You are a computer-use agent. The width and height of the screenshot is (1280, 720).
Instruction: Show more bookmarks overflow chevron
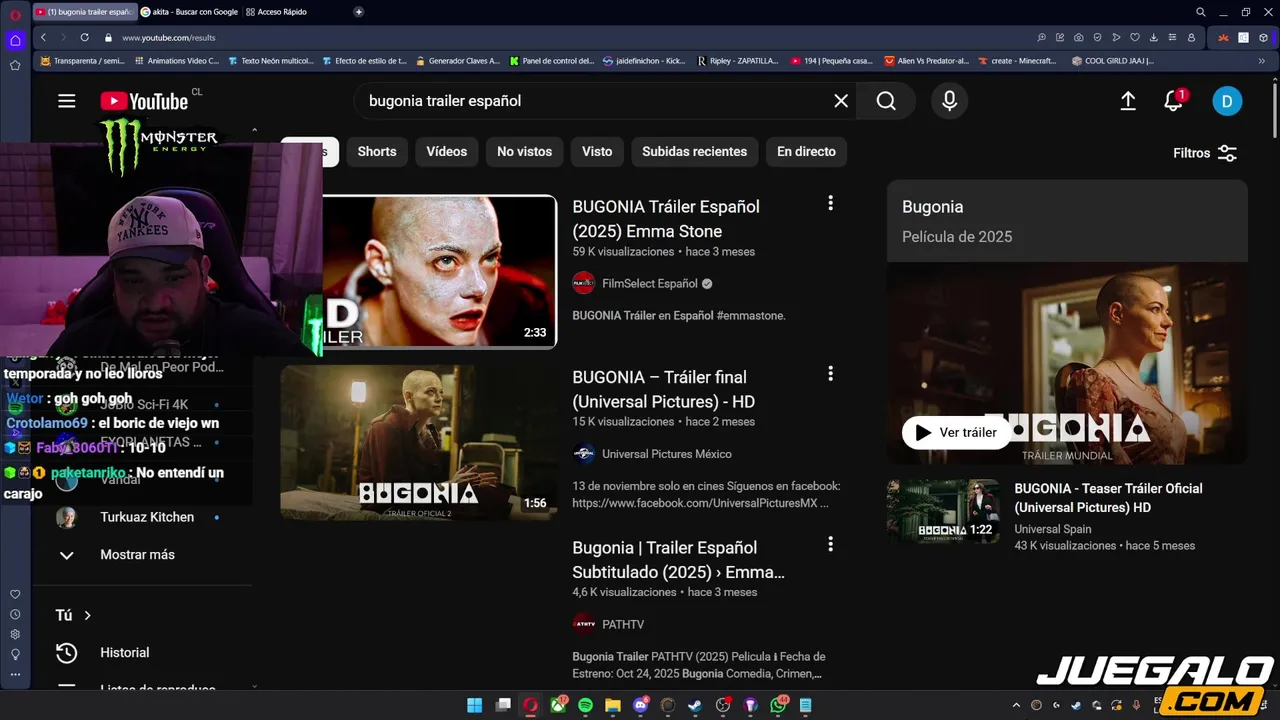1262,61
